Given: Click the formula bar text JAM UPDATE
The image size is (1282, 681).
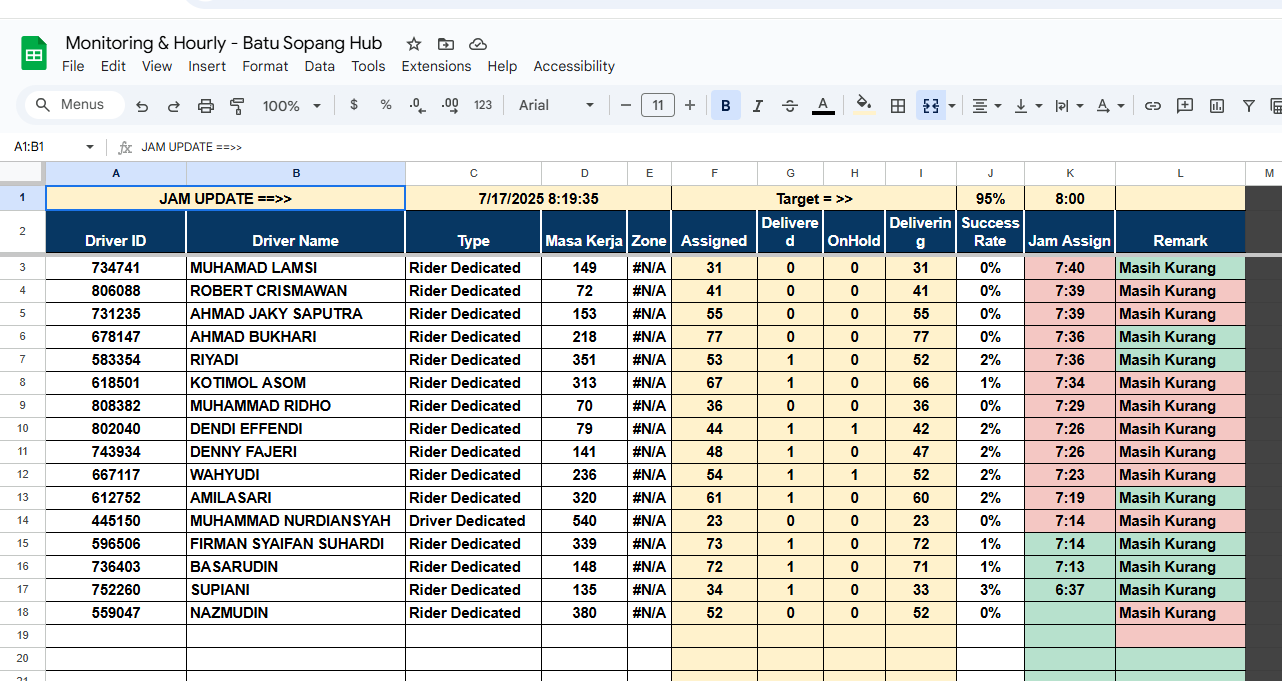Looking at the screenshot, I should [x=192, y=147].
